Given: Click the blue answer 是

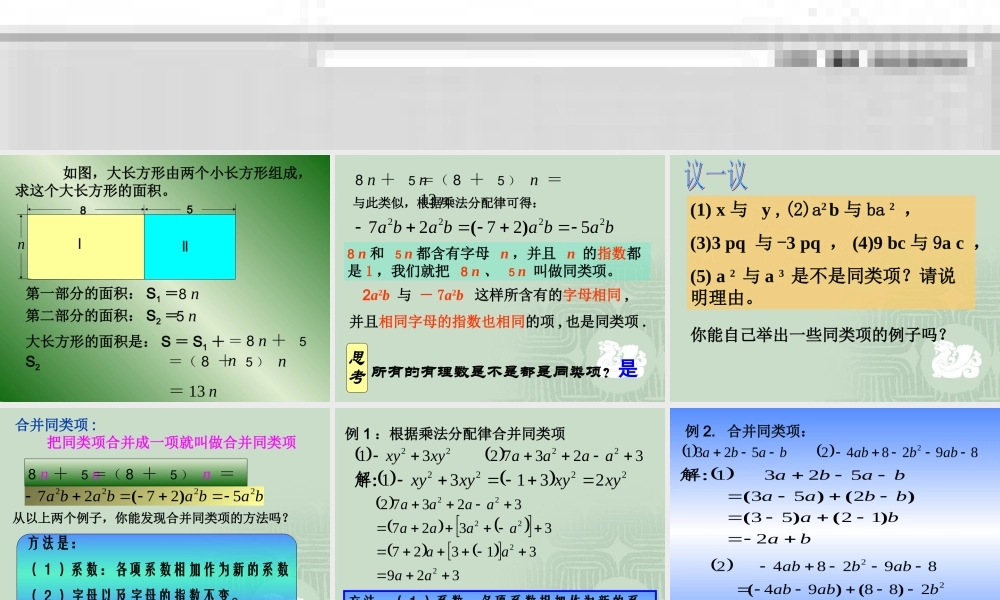Looking at the screenshot, I should coord(628,369).
